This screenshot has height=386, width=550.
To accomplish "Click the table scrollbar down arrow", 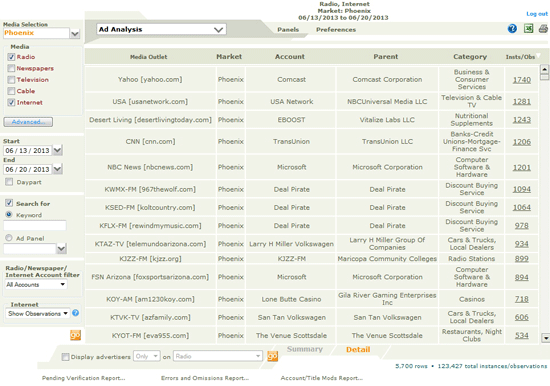I will pos(545,338).
